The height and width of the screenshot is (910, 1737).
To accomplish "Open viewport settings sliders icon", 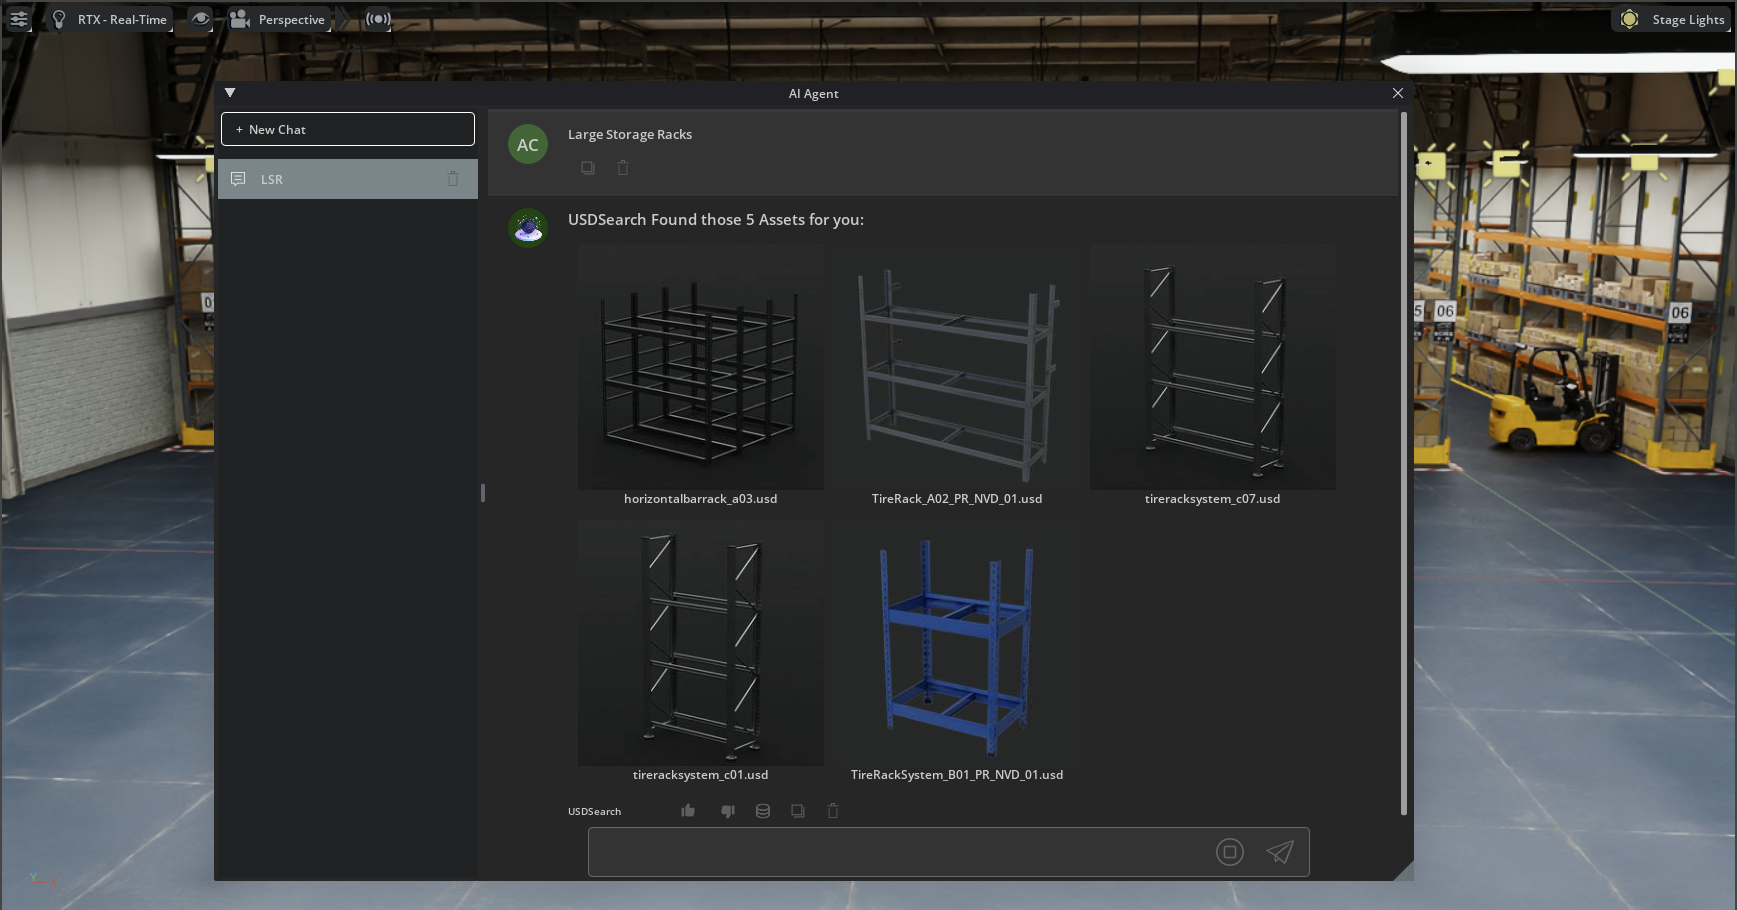I will point(18,19).
